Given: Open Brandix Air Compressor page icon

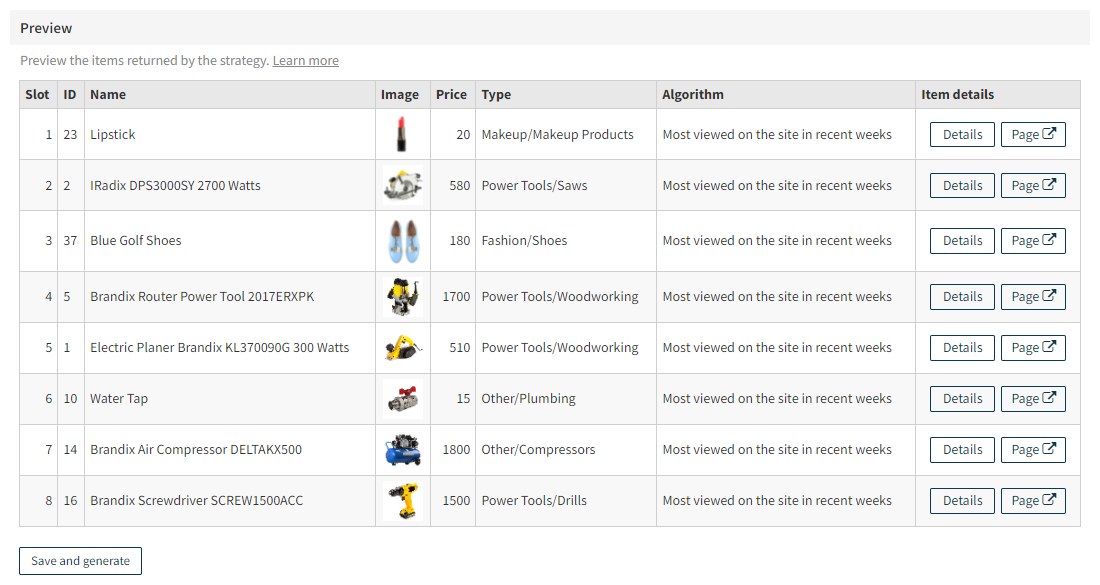Looking at the screenshot, I should [x=1033, y=449].
